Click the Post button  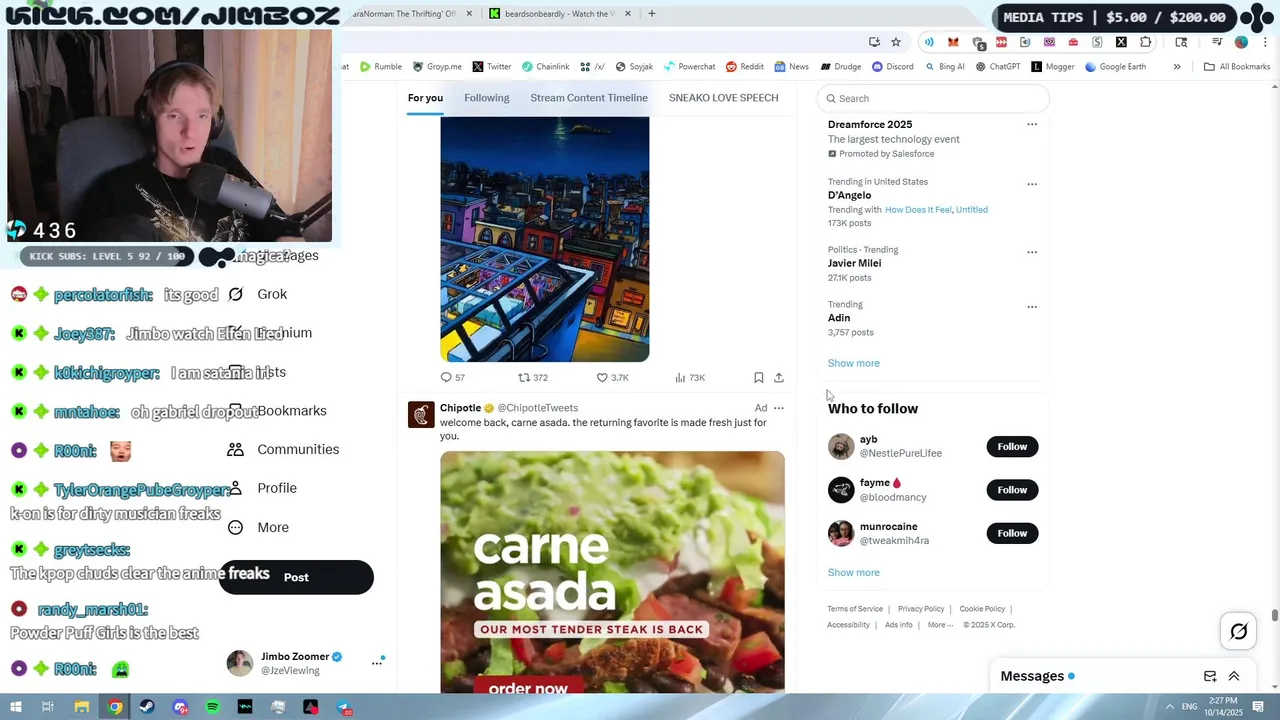pyautogui.click(x=296, y=577)
